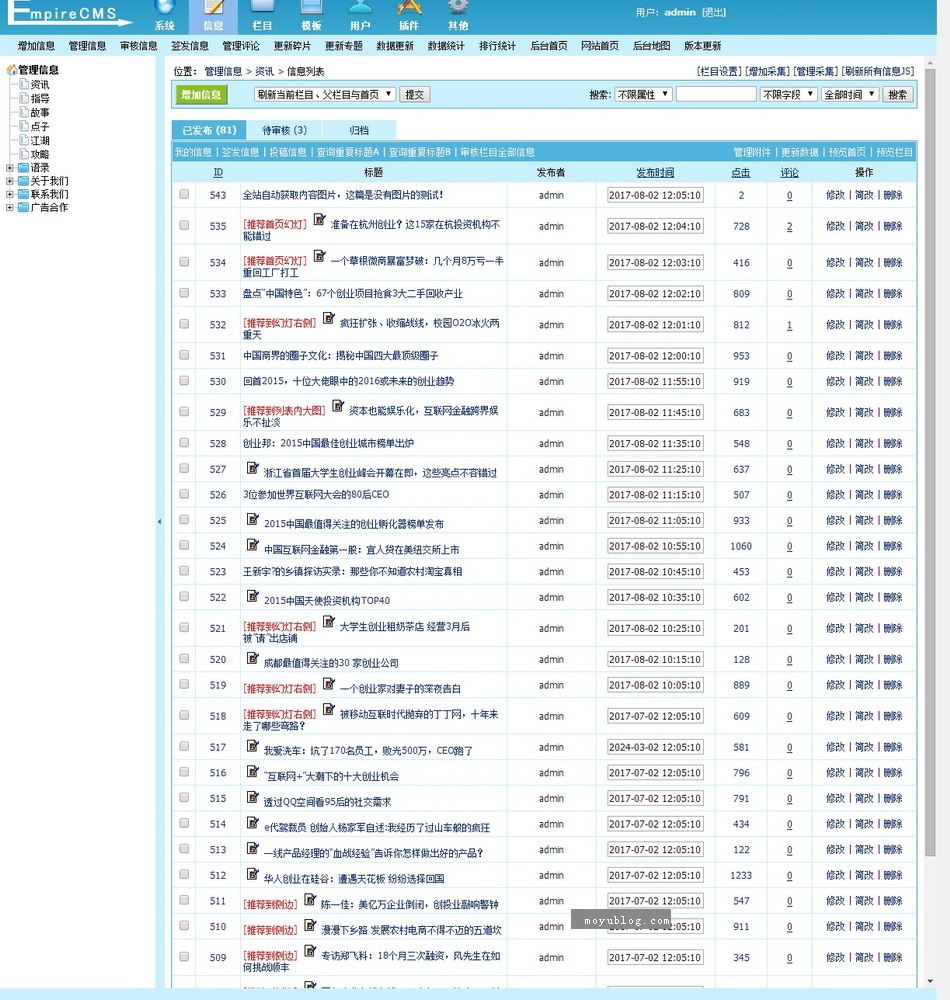The width and height of the screenshot is (950, 1000).
Task: Click the page icon beside 故事
Action: 24,112
